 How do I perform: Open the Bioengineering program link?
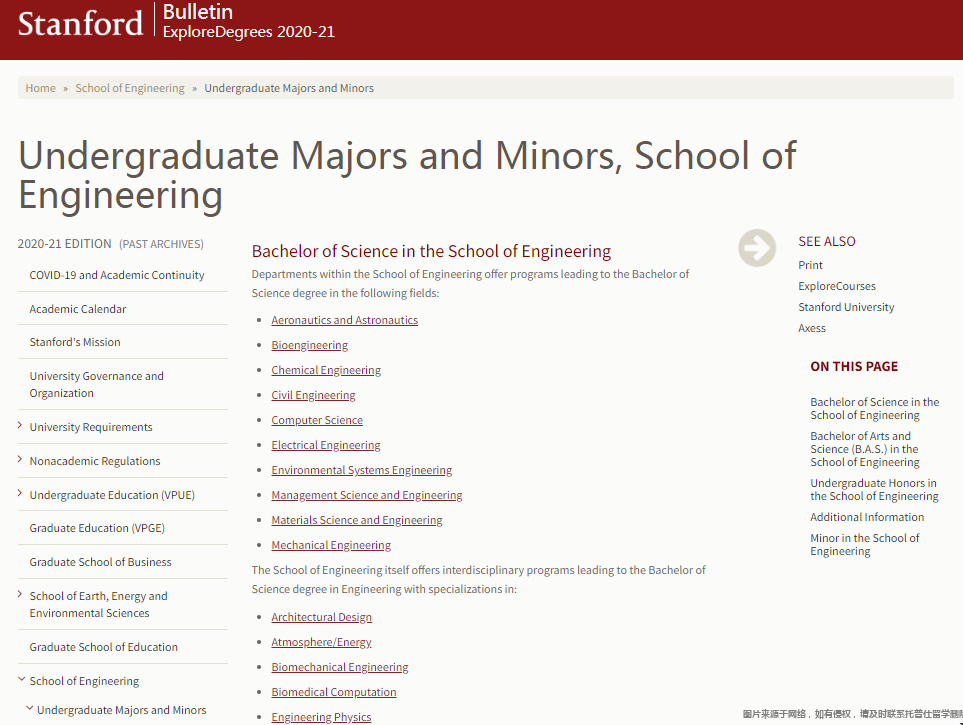310,345
